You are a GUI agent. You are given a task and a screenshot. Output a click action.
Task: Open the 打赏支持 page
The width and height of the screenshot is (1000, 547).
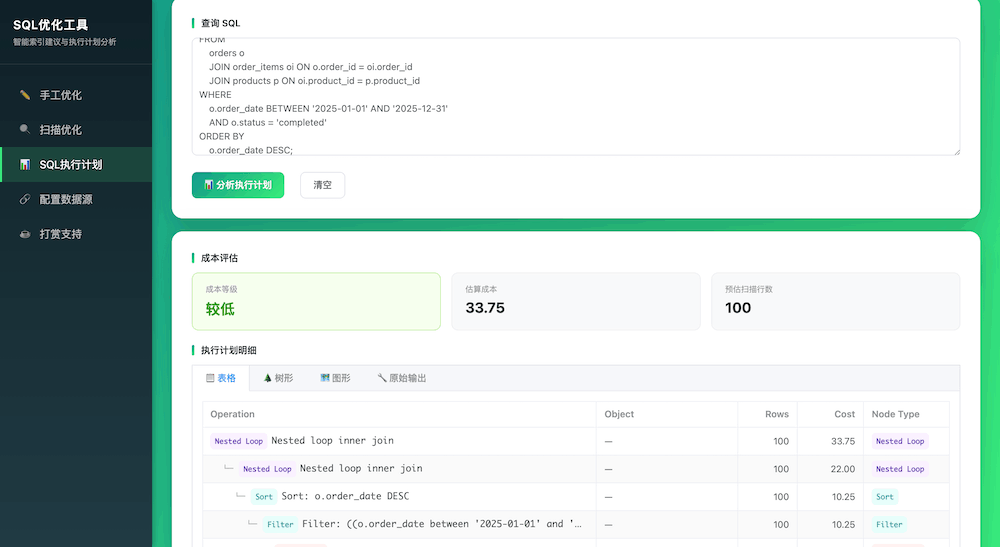point(77,234)
